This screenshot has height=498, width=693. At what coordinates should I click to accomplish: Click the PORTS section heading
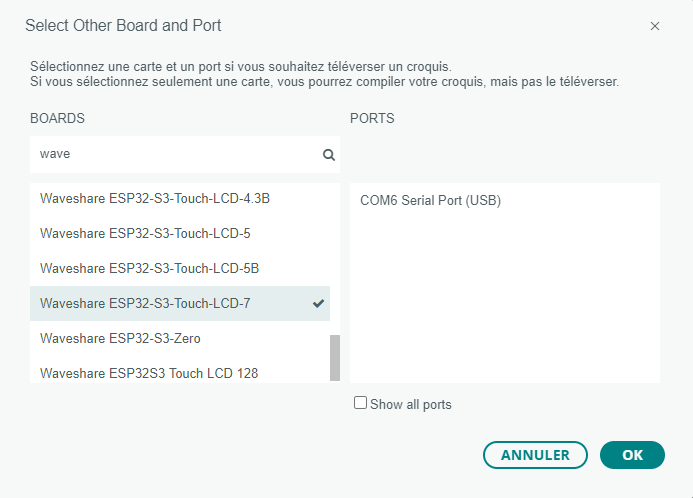click(x=372, y=118)
